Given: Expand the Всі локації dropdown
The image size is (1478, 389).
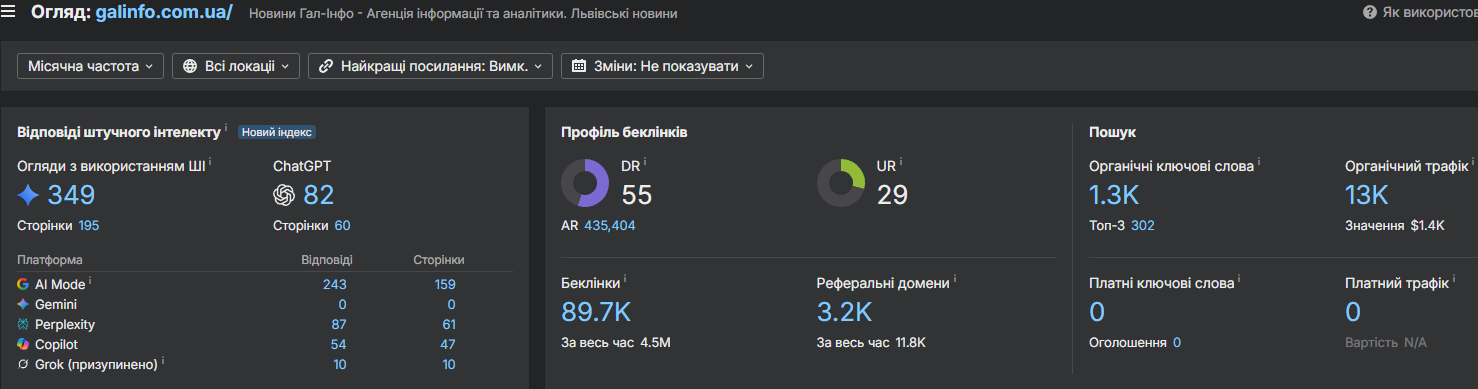Looking at the screenshot, I should [x=236, y=66].
